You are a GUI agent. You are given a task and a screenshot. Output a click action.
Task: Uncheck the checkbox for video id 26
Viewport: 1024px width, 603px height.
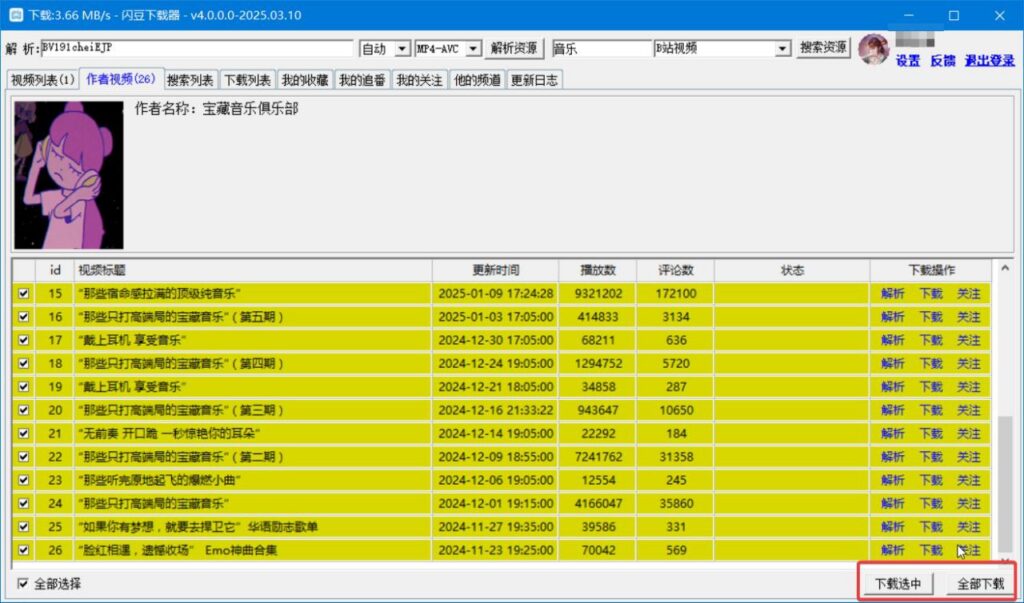pos(23,550)
